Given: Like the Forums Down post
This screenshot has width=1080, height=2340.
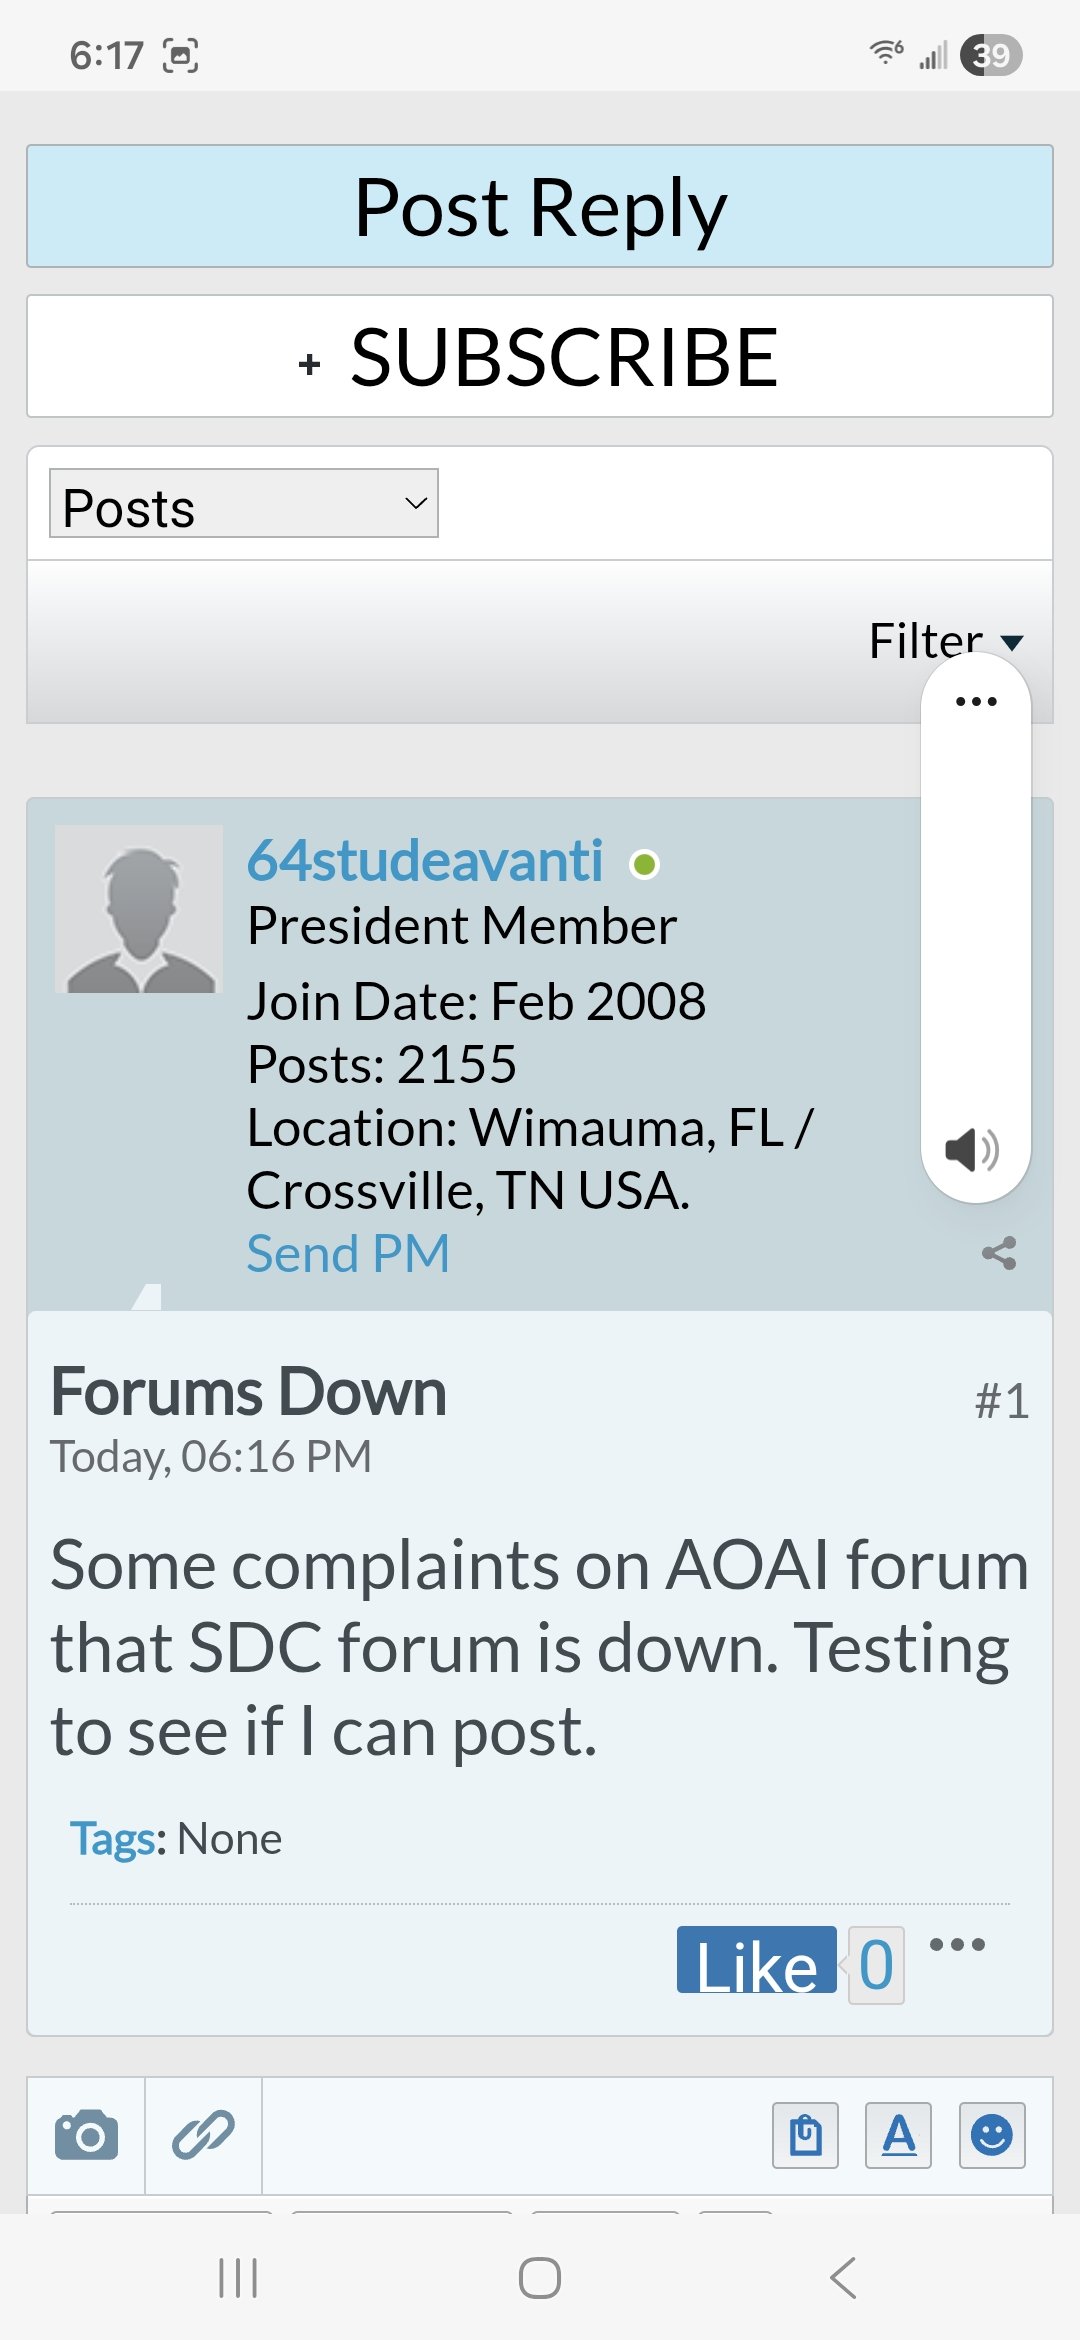Looking at the screenshot, I should pyautogui.click(x=756, y=1961).
